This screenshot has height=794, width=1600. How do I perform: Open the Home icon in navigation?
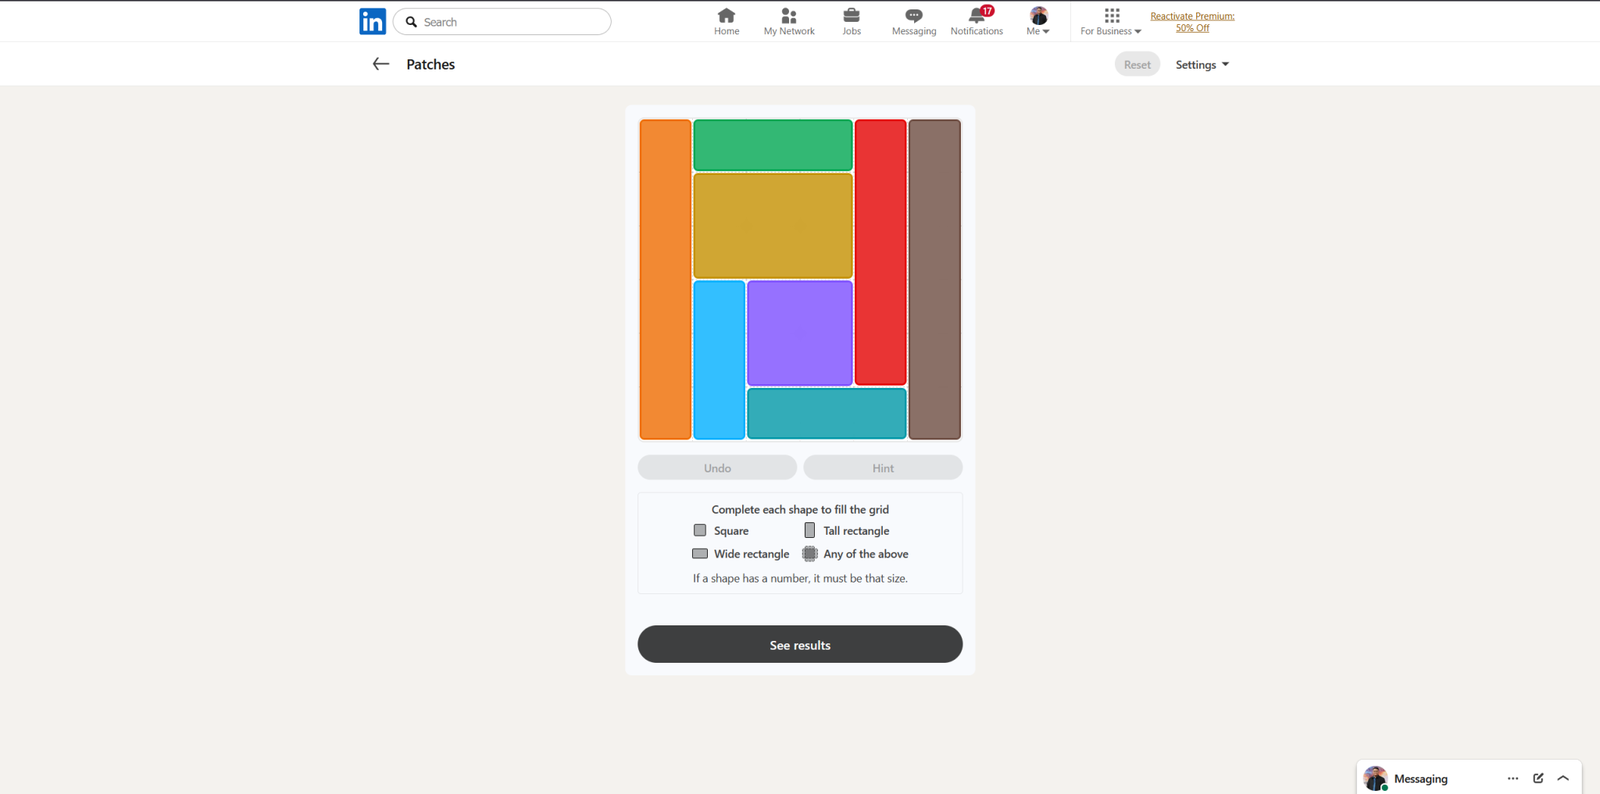pos(726,16)
